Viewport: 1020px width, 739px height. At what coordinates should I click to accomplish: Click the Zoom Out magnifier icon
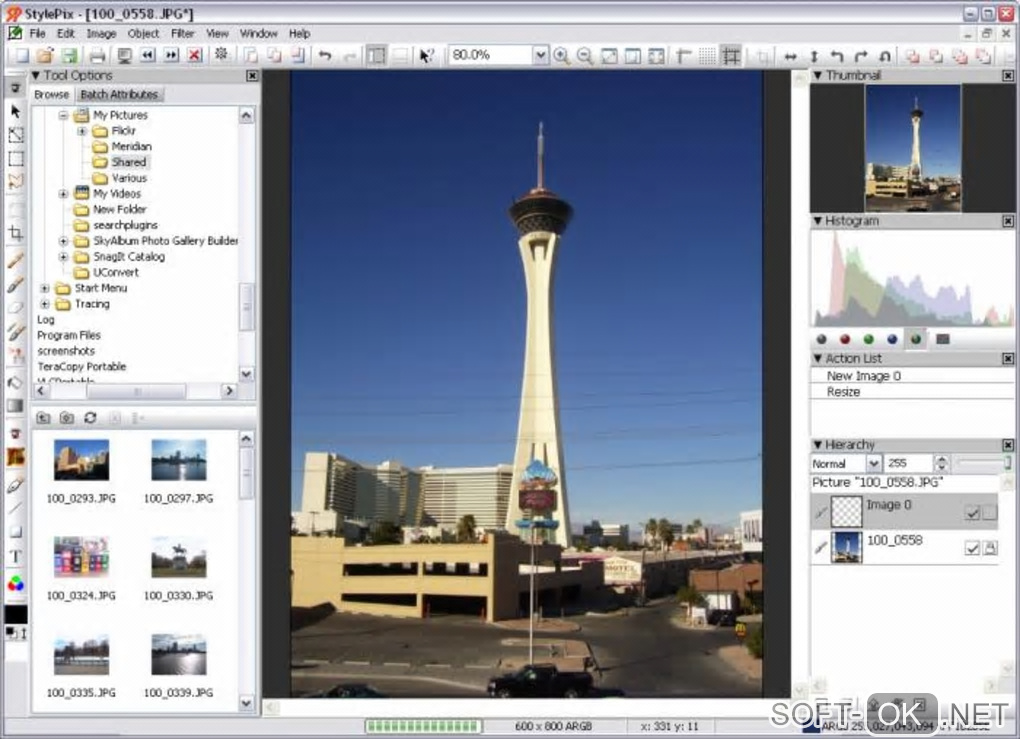tap(585, 56)
